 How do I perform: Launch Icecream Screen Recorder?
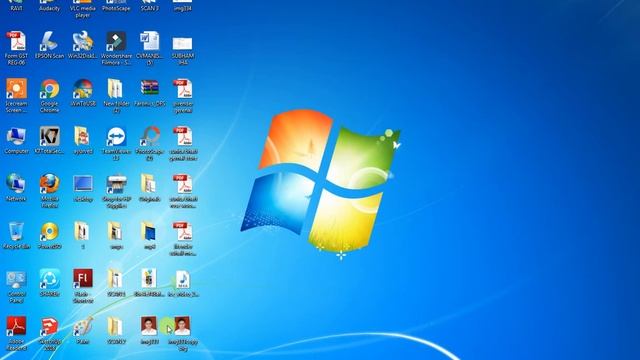[16, 89]
